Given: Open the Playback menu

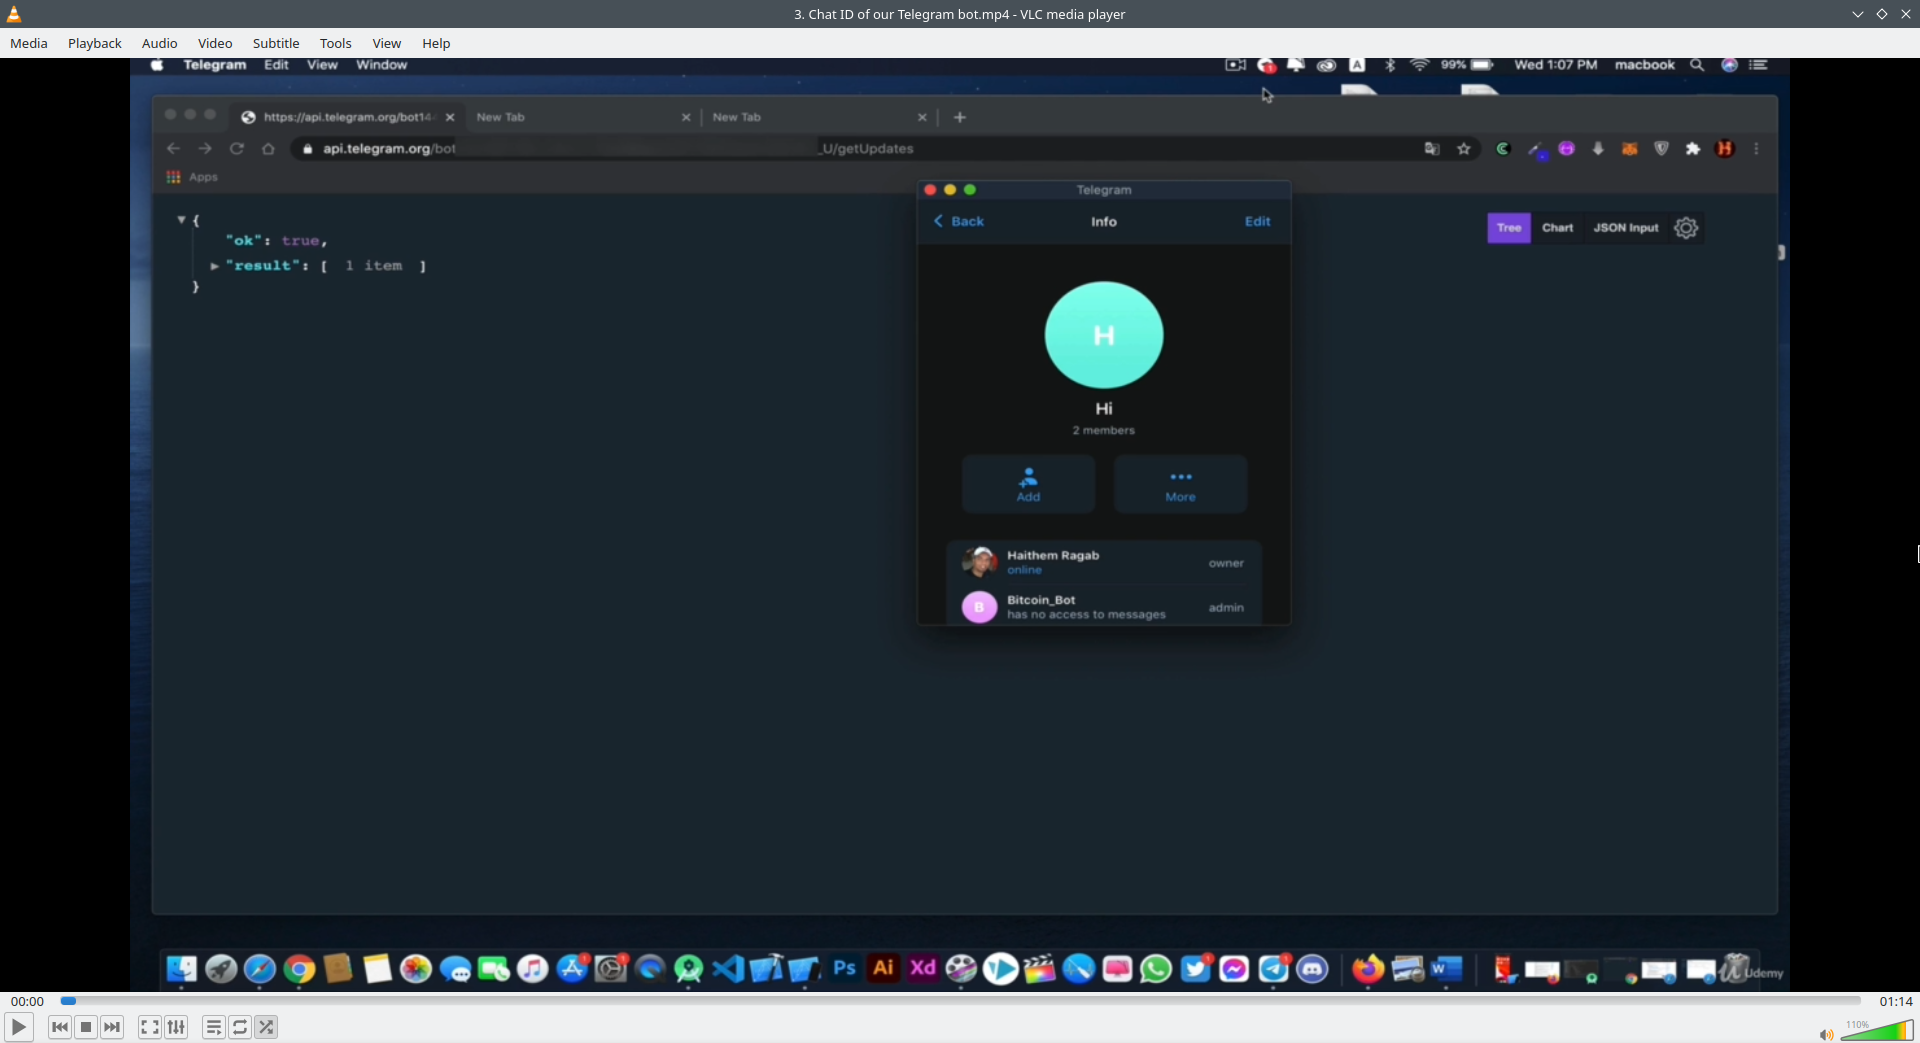Looking at the screenshot, I should (x=95, y=43).
